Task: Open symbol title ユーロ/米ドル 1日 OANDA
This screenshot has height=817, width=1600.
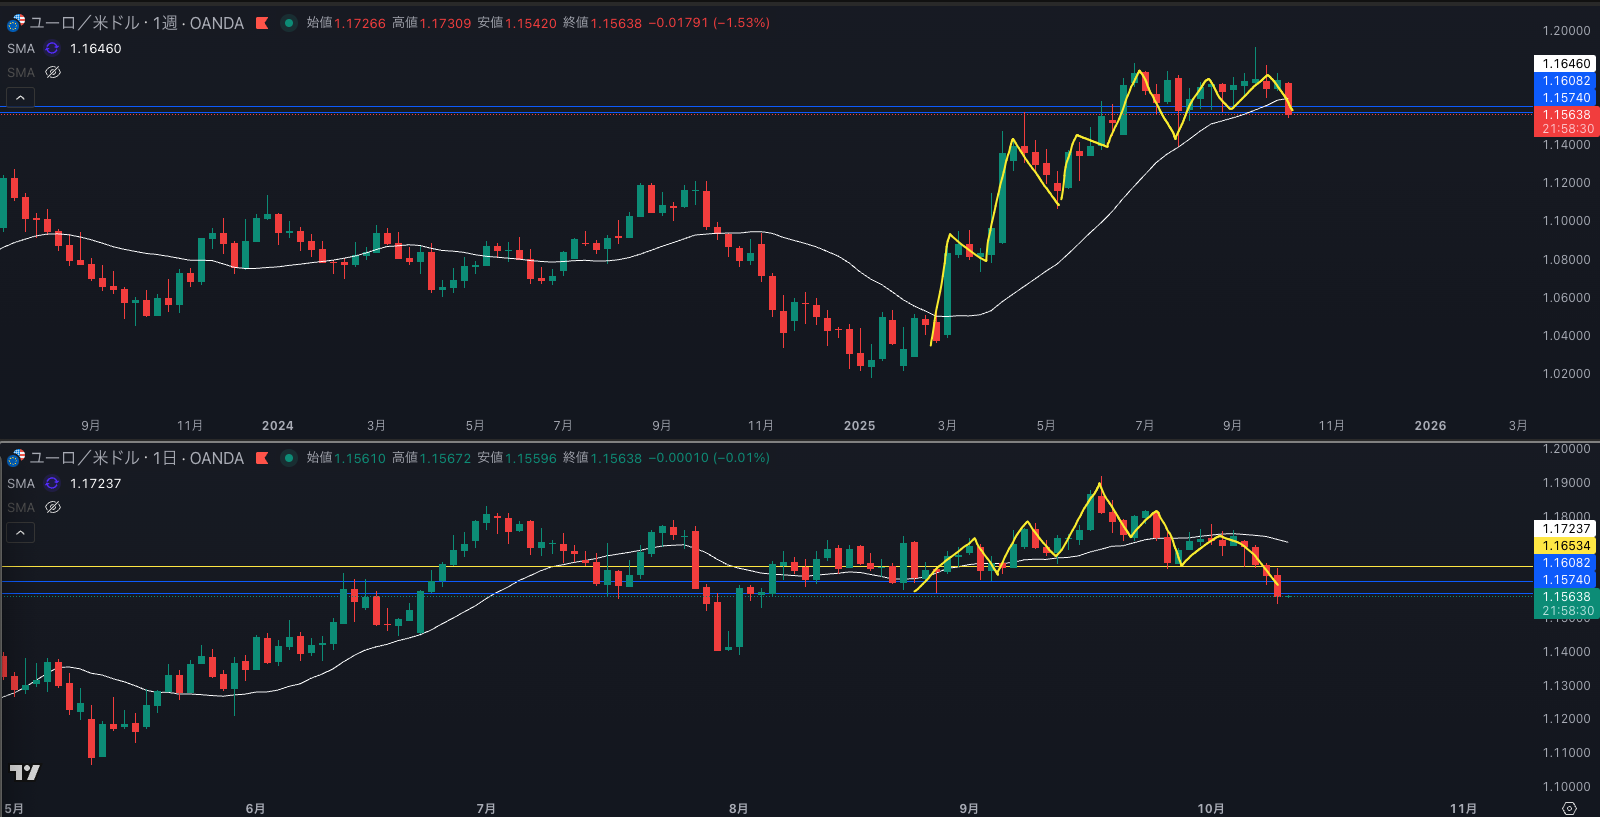Action: pos(137,458)
